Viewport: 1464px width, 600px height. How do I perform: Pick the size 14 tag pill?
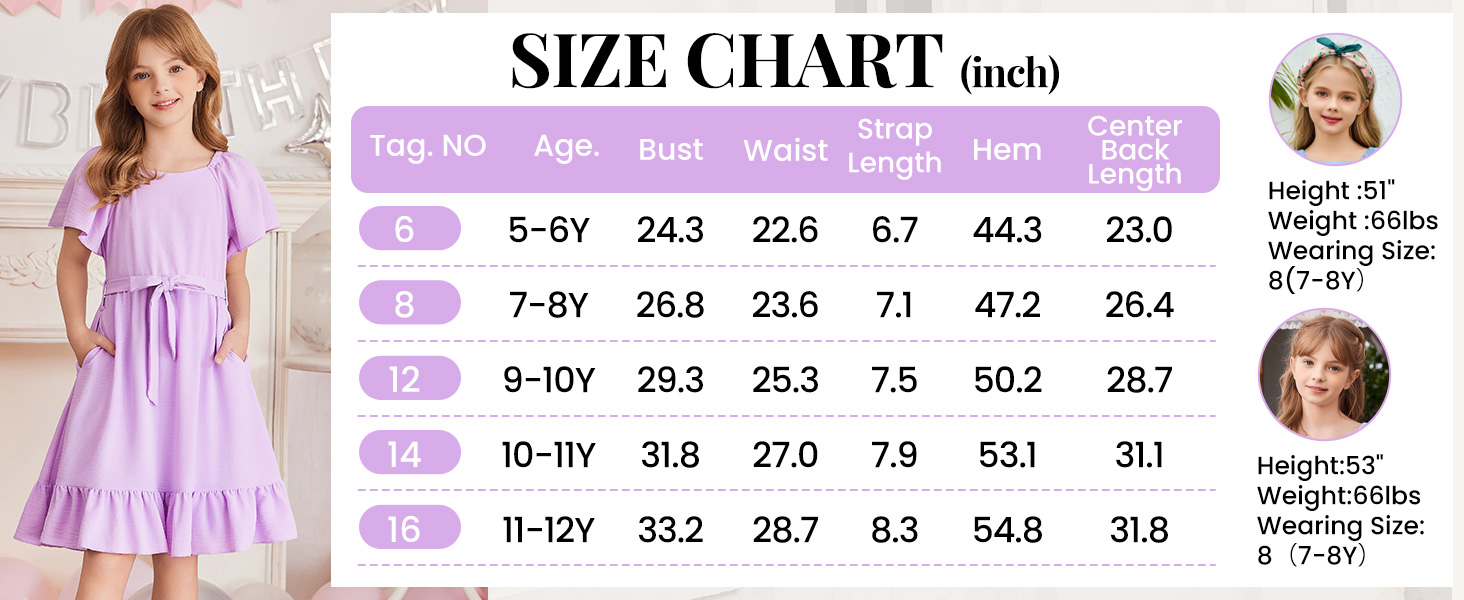pos(404,454)
